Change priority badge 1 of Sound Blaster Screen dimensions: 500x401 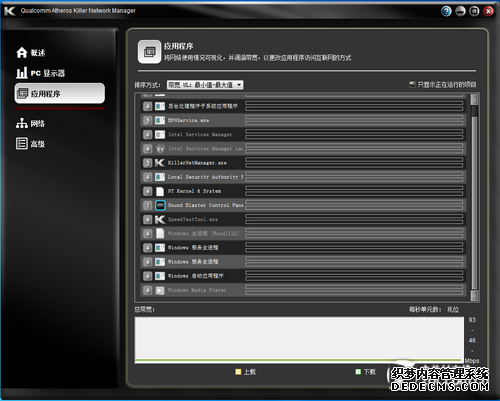point(147,205)
